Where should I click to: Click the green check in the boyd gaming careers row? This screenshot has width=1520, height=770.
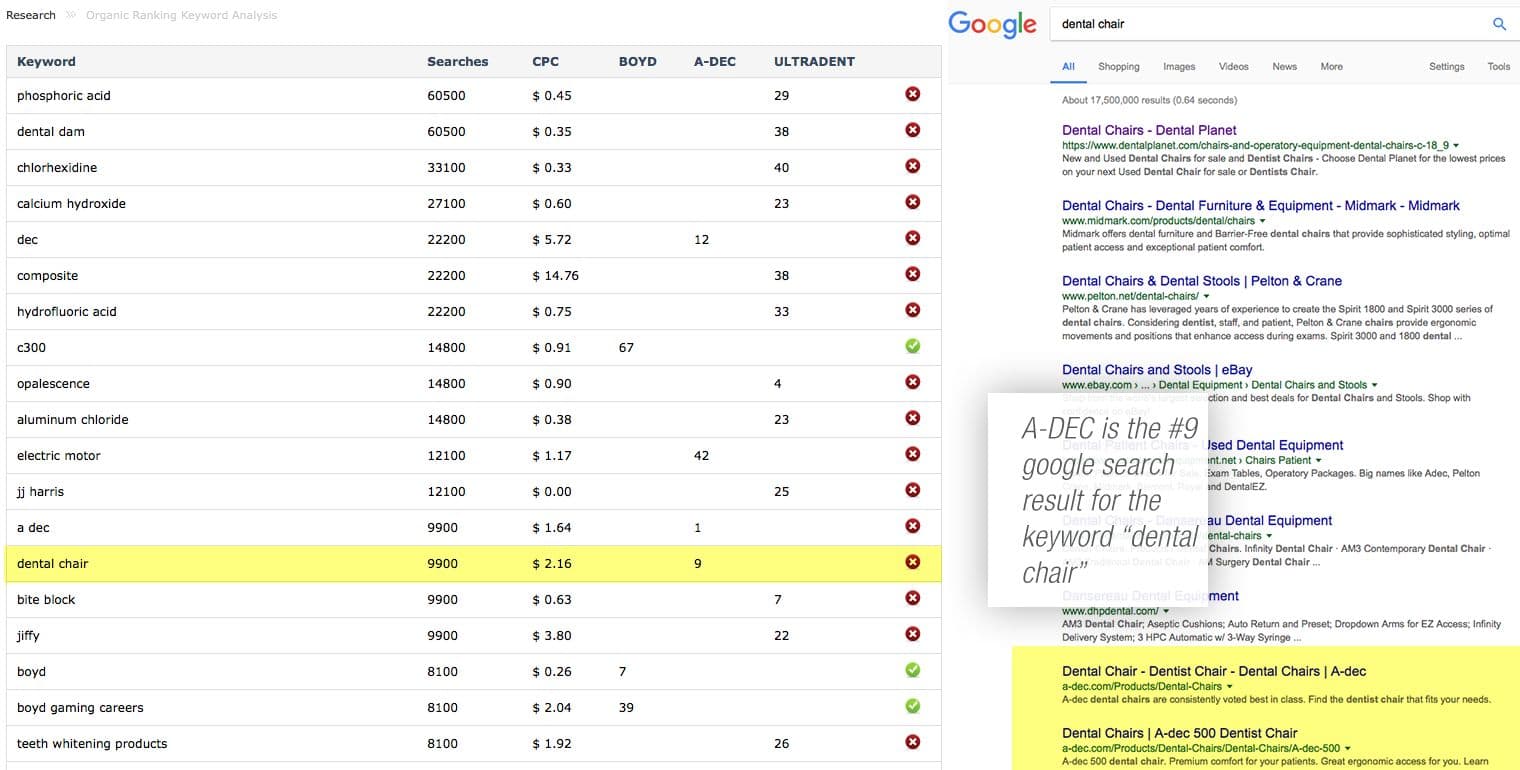pyautogui.click(x=912, y=706)
